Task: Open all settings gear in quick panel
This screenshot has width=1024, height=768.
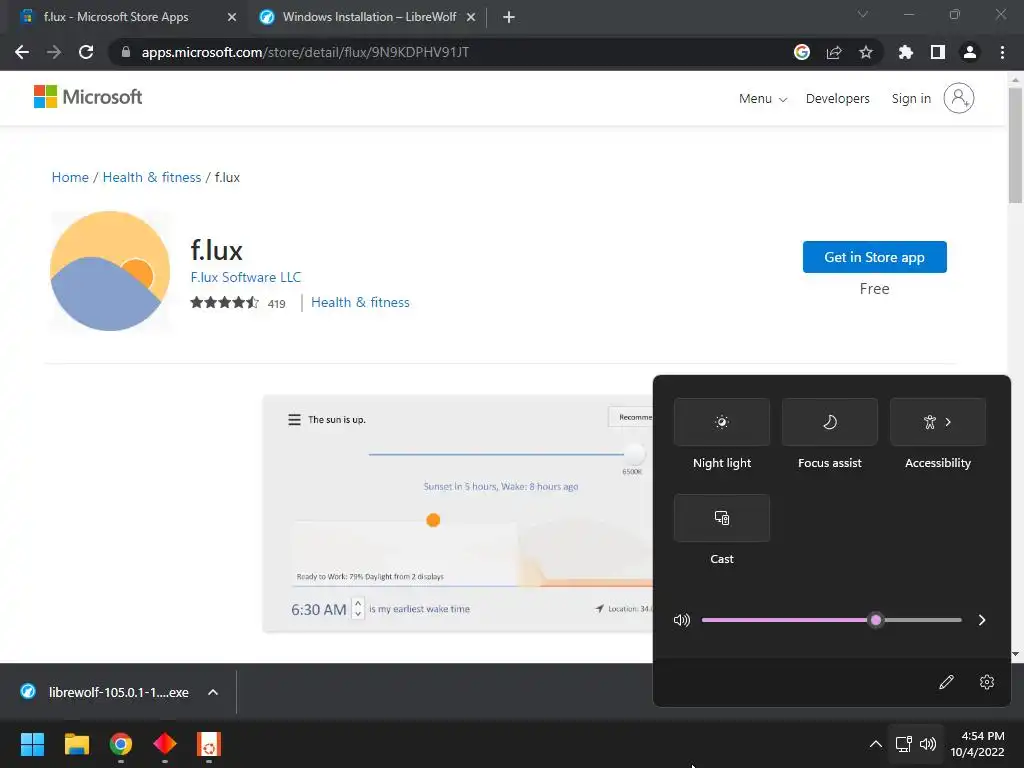Action: tap(987, 682)
